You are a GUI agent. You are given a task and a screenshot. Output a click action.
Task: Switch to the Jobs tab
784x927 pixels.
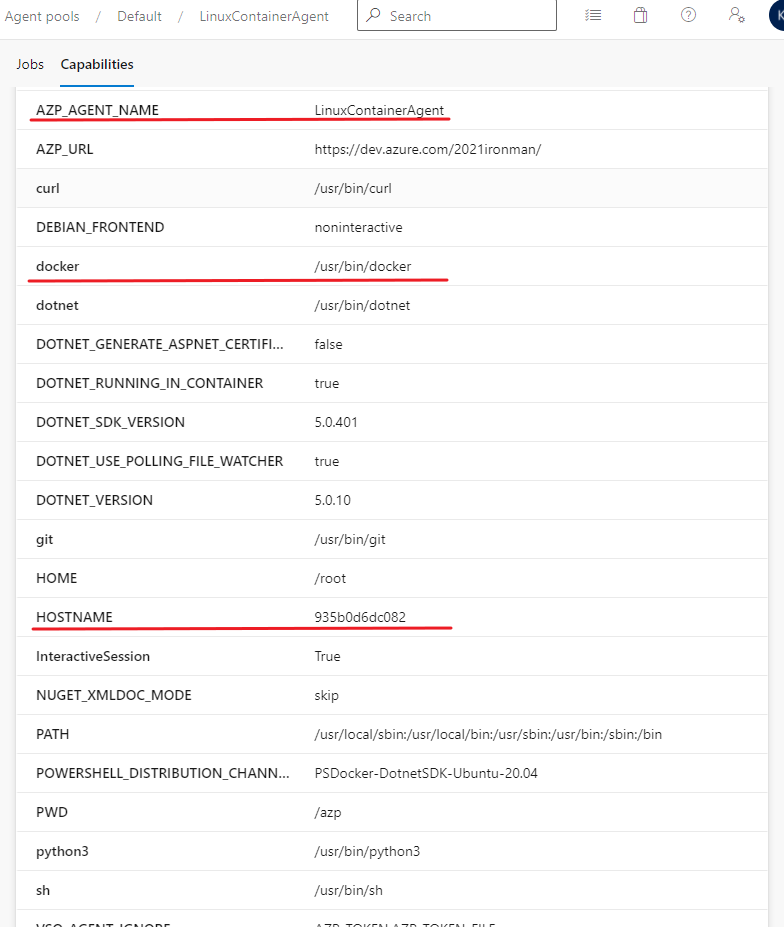30,64
